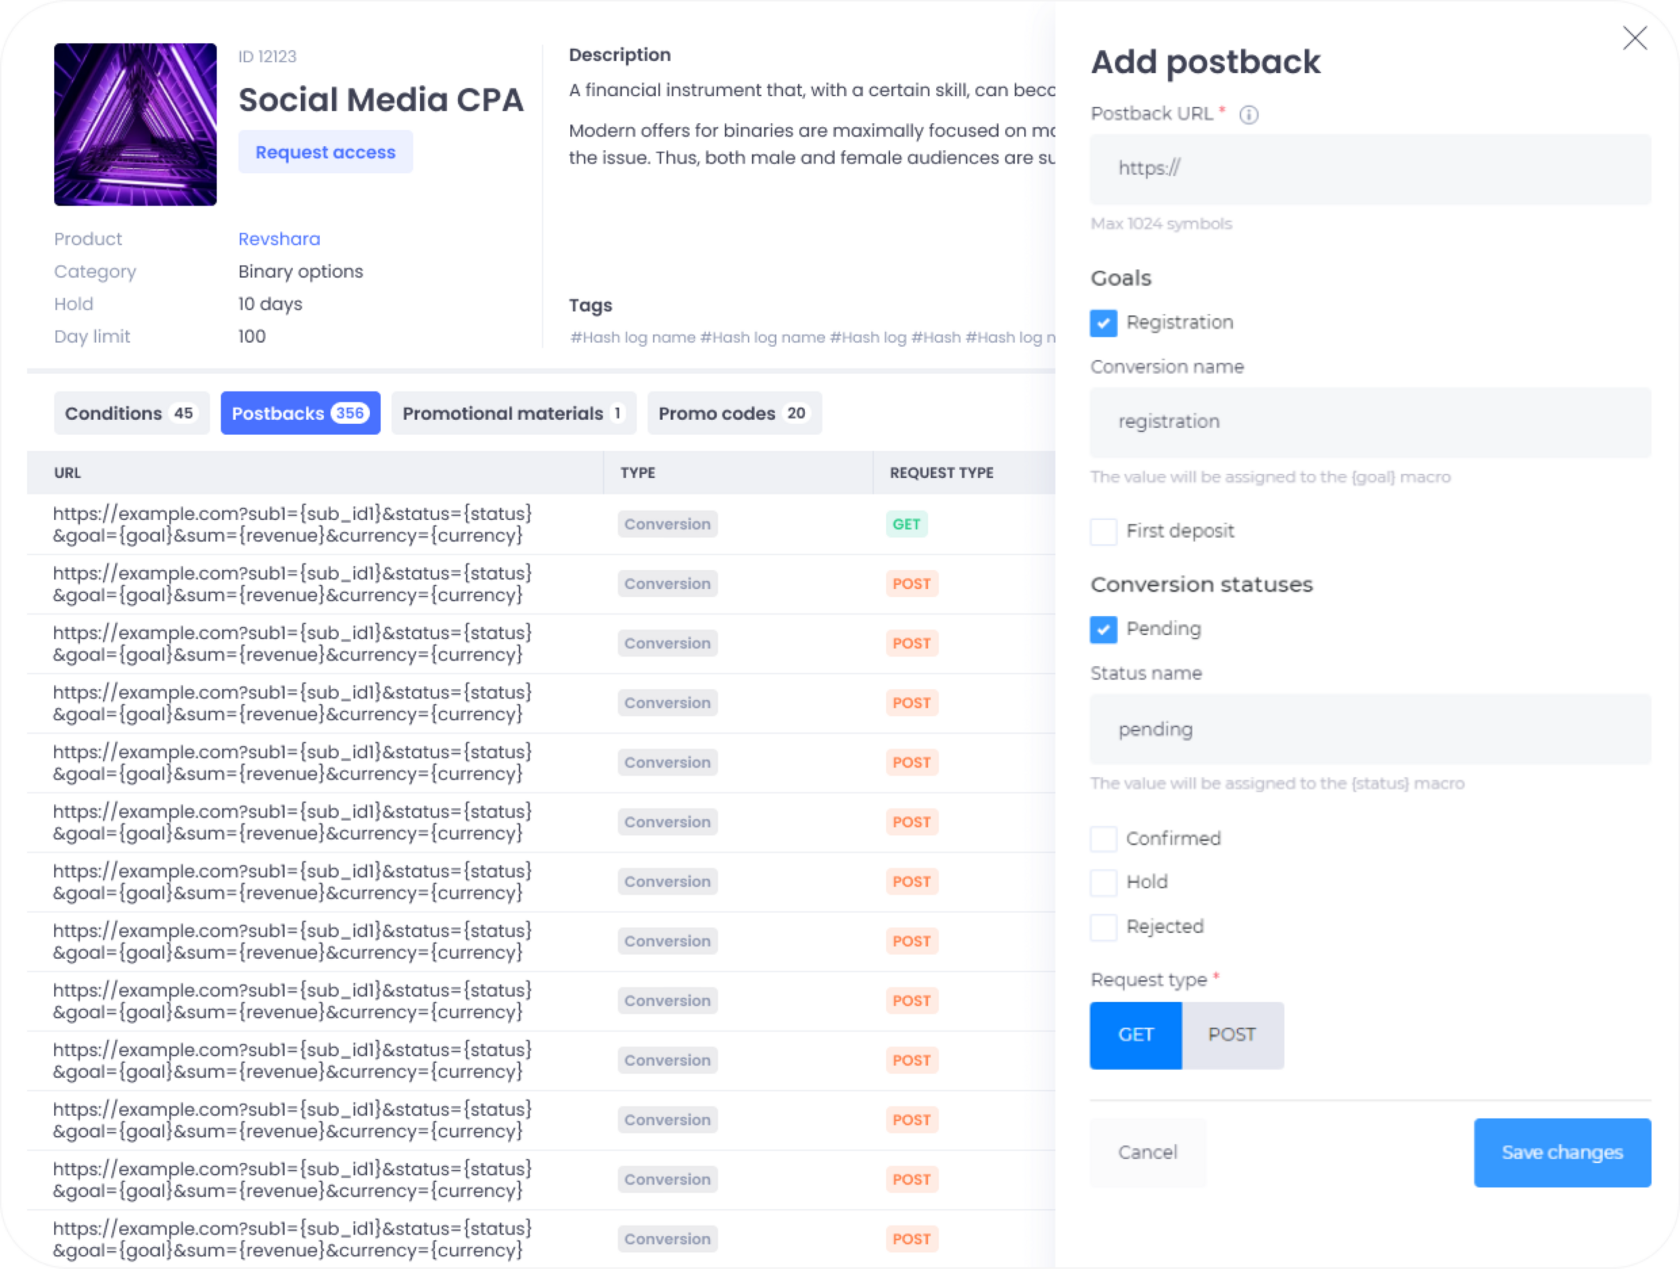Open the Revshara product link
The image size is (1680, 1269).
point(279,239)
